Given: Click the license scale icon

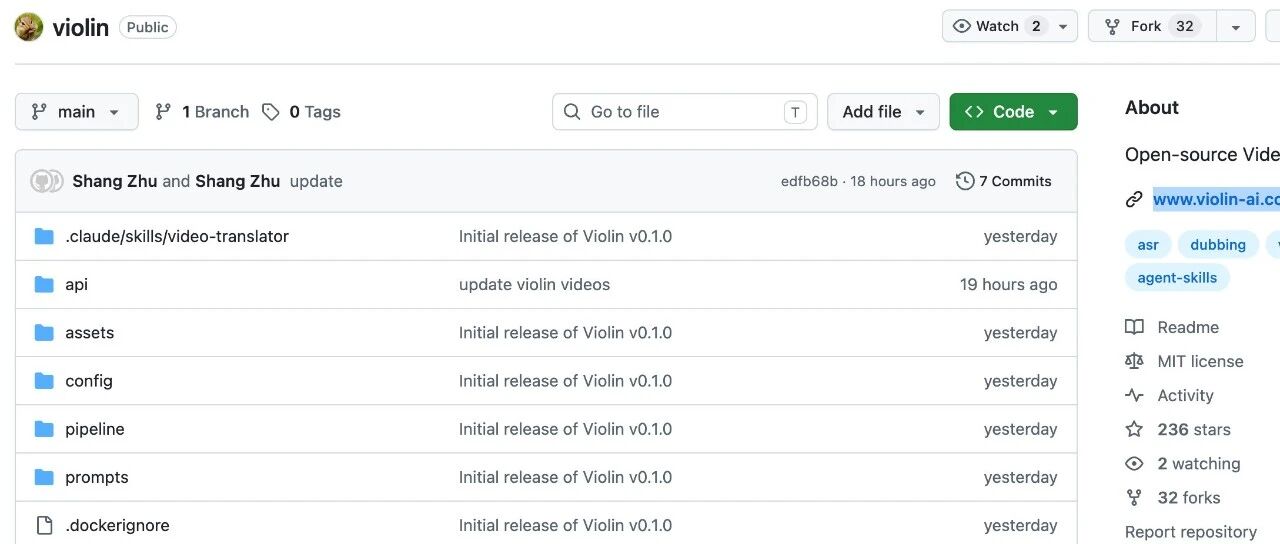Looking at the screenshot, I should pos(1134,361).
